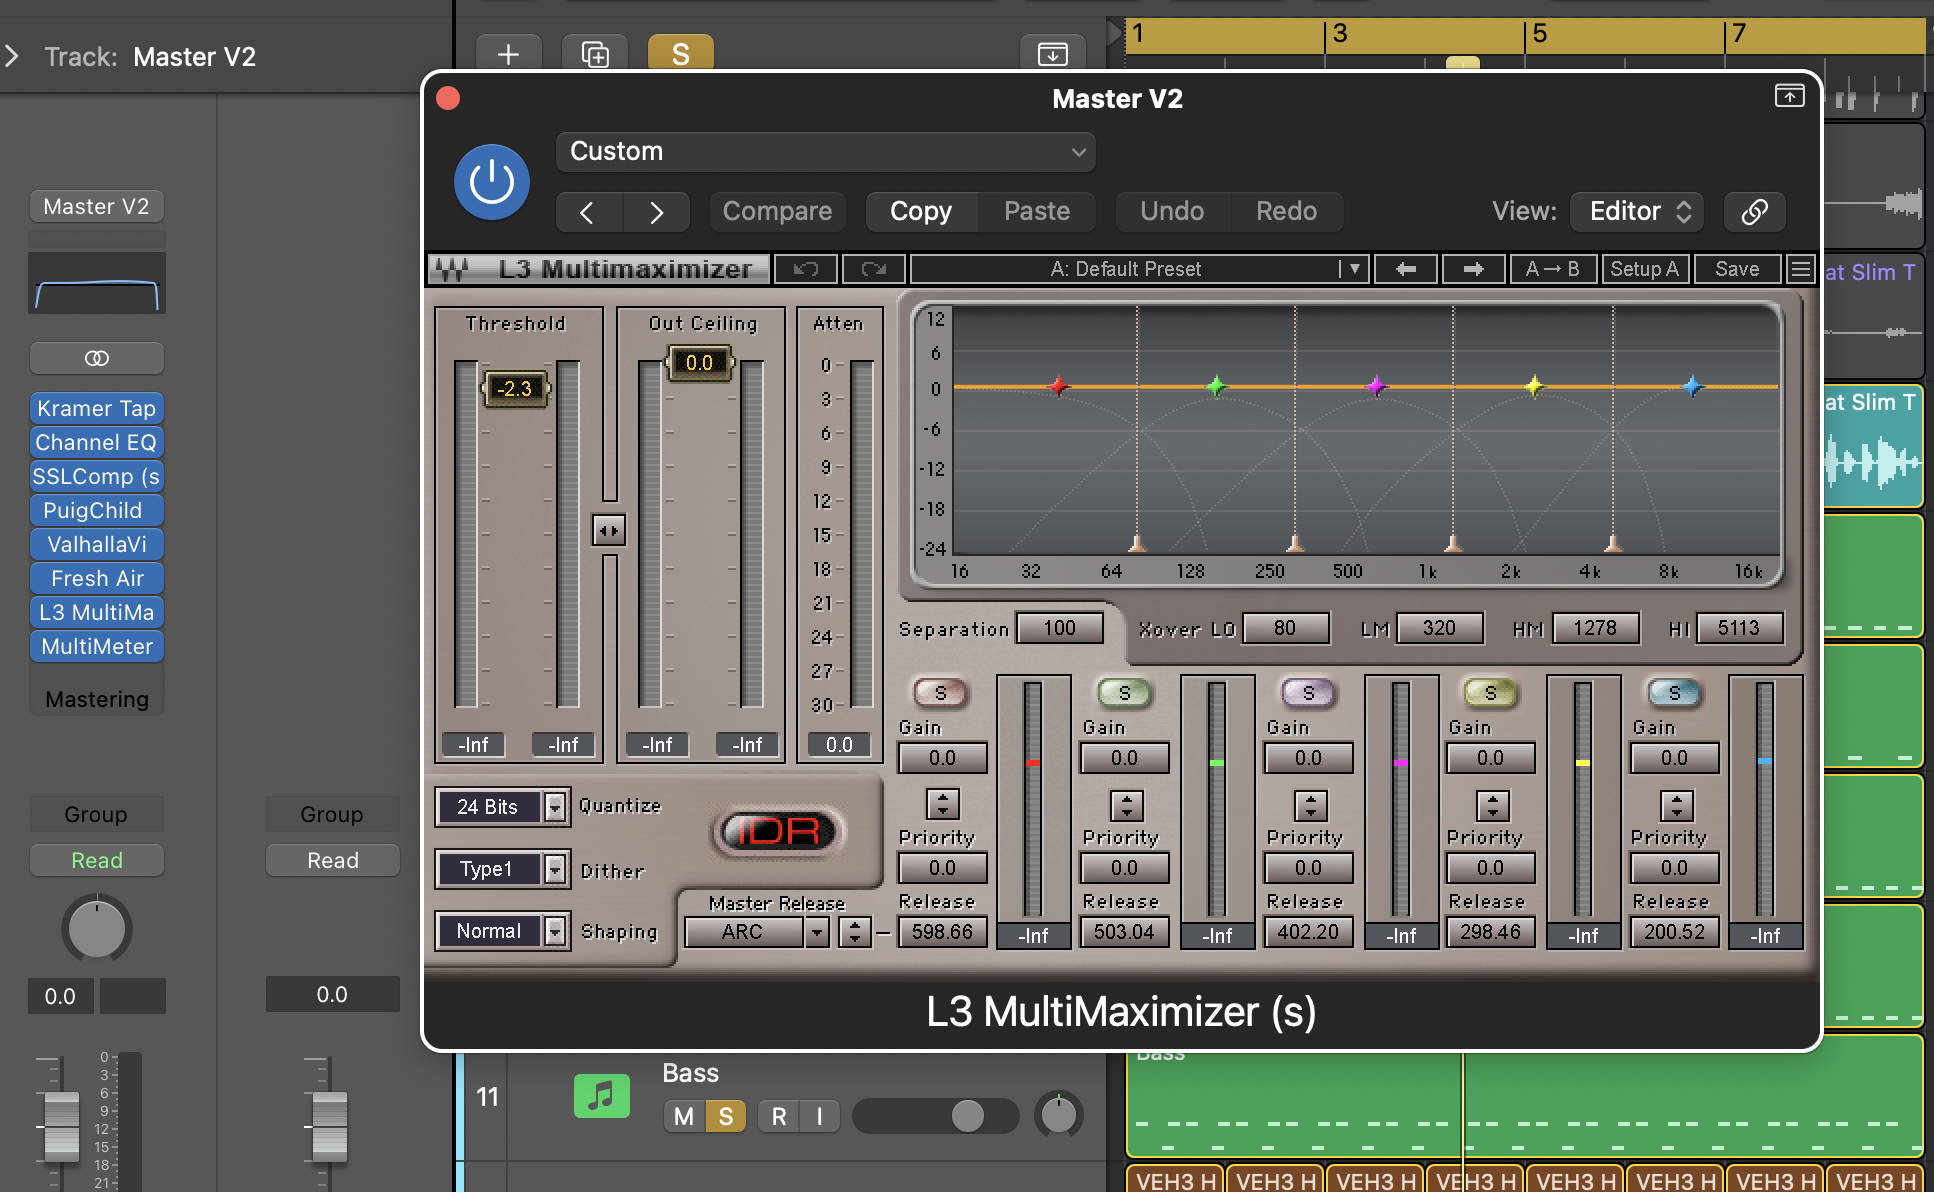Open the ARC Master Release dropdown
Image resolution: width=1934 pixels, height=1192 pixels.
click(x=757, y=932)
